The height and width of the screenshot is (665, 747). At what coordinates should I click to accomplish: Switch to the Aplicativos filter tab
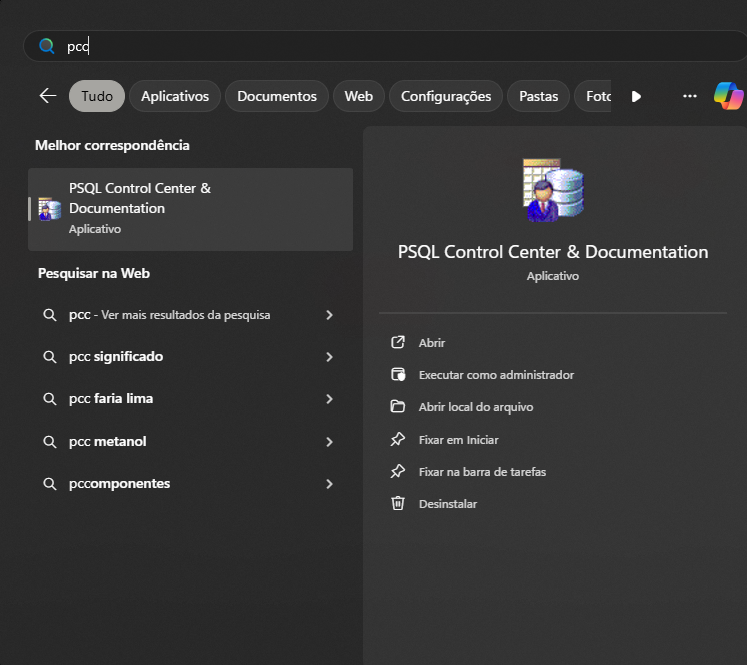(x=175, y=96)
